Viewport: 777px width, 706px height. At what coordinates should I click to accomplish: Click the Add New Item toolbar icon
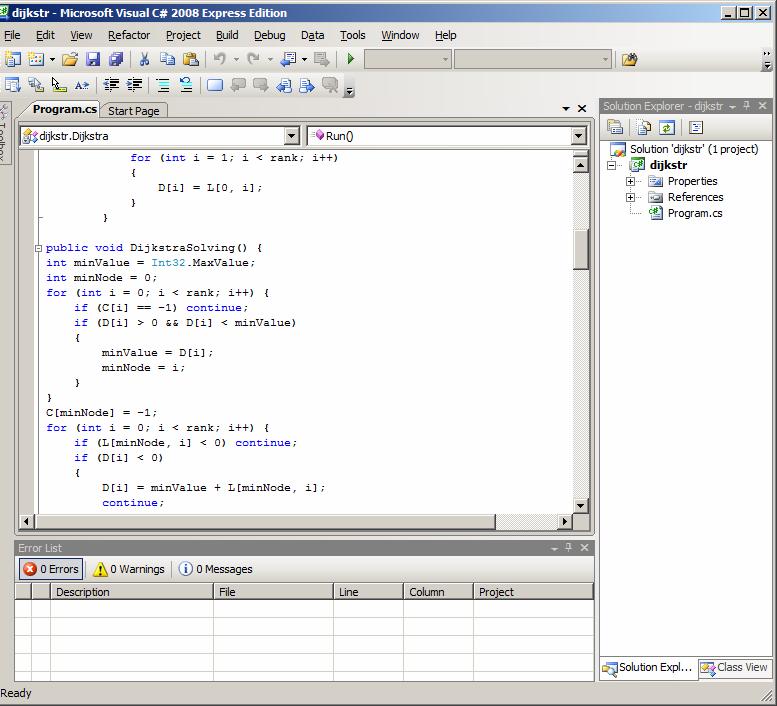(36, 59)
